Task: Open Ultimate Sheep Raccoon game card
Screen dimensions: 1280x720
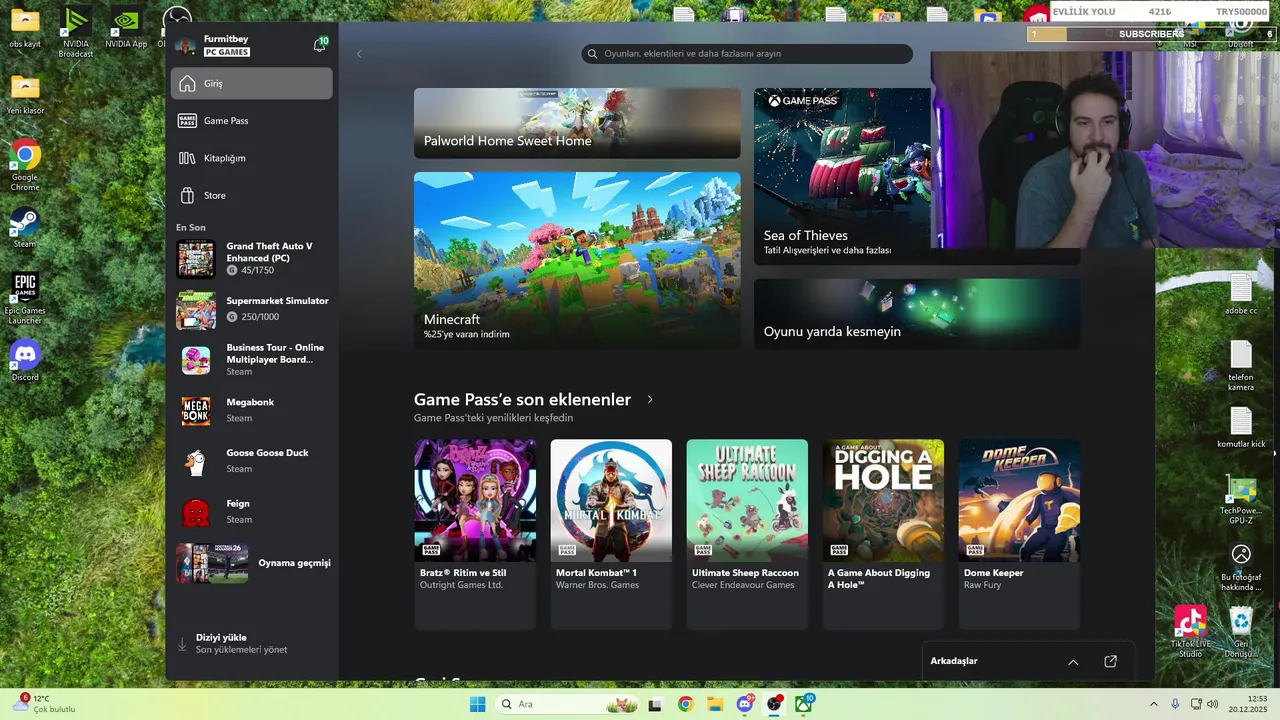Action: 747,534
